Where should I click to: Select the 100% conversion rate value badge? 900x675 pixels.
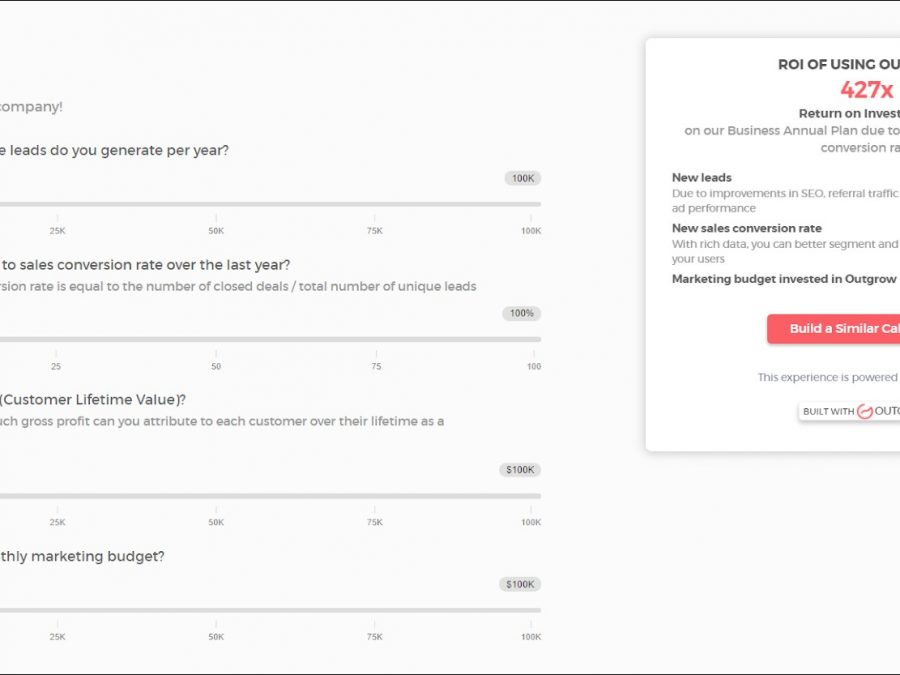click(522, 313)
